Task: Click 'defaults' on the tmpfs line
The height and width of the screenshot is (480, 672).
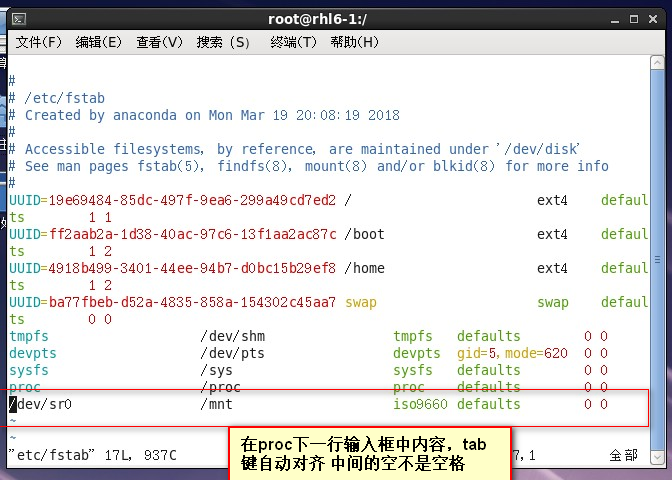Action: (x=489, y=336)
